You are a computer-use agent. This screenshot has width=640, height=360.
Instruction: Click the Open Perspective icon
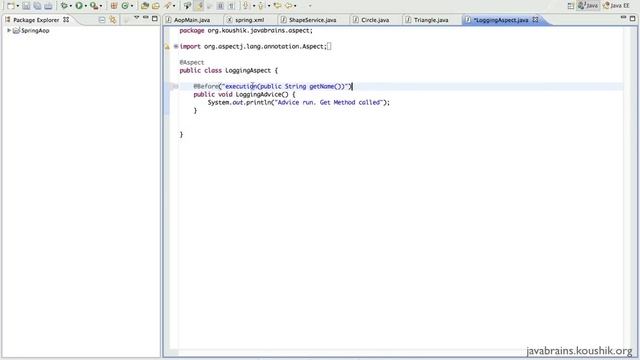571,6
